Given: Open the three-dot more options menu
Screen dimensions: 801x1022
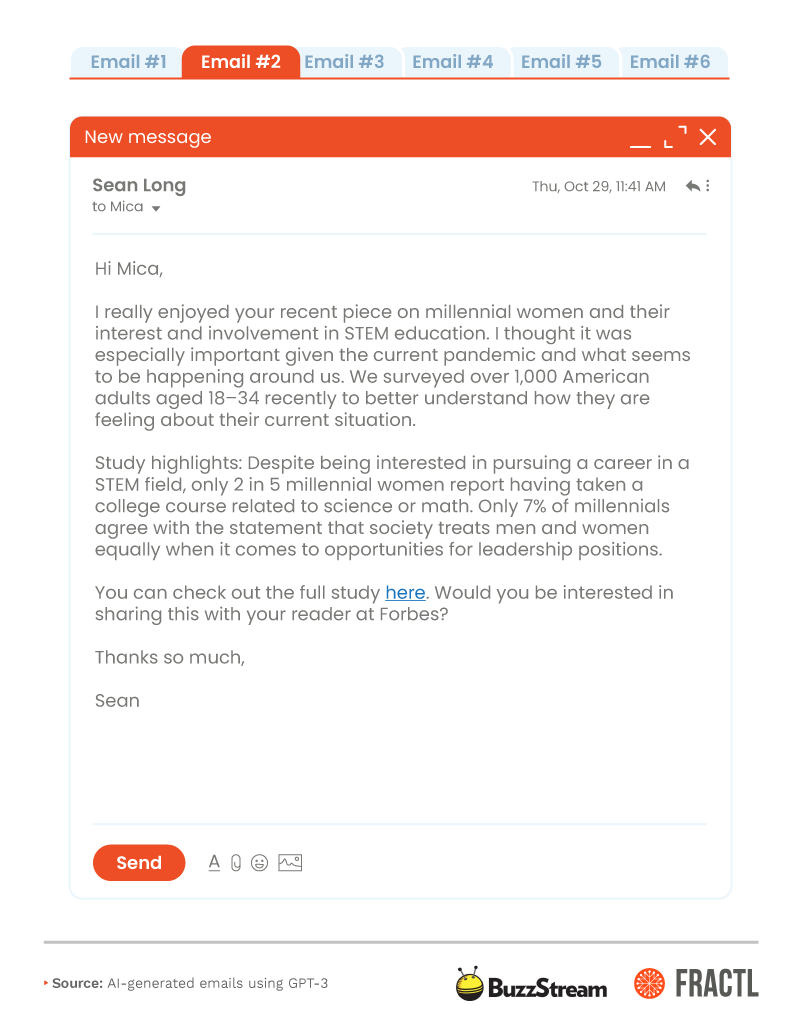Looking at the screenshot, I should pyautogui.click(x=708, y=186).
